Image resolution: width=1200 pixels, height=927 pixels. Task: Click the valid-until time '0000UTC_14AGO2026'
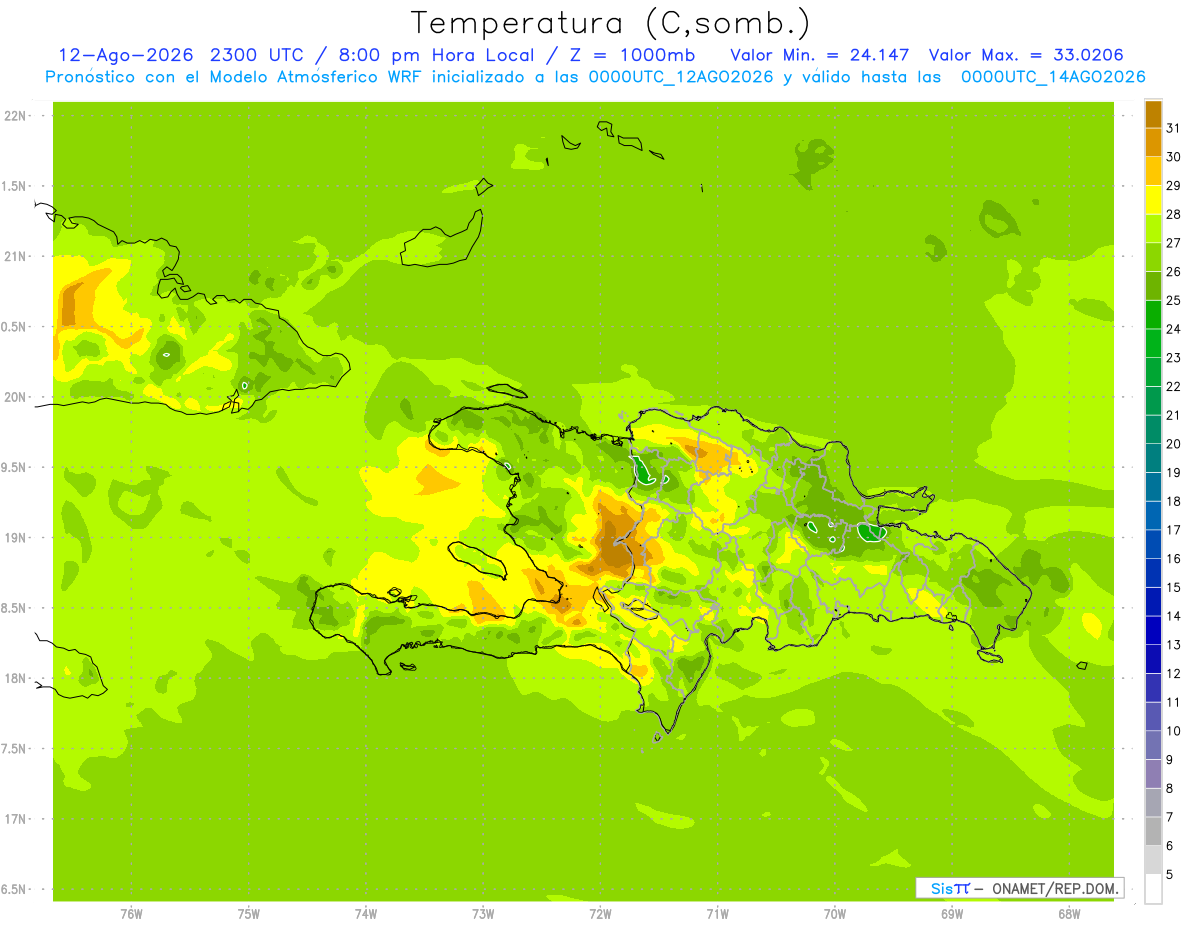[x=1053, y=77]
